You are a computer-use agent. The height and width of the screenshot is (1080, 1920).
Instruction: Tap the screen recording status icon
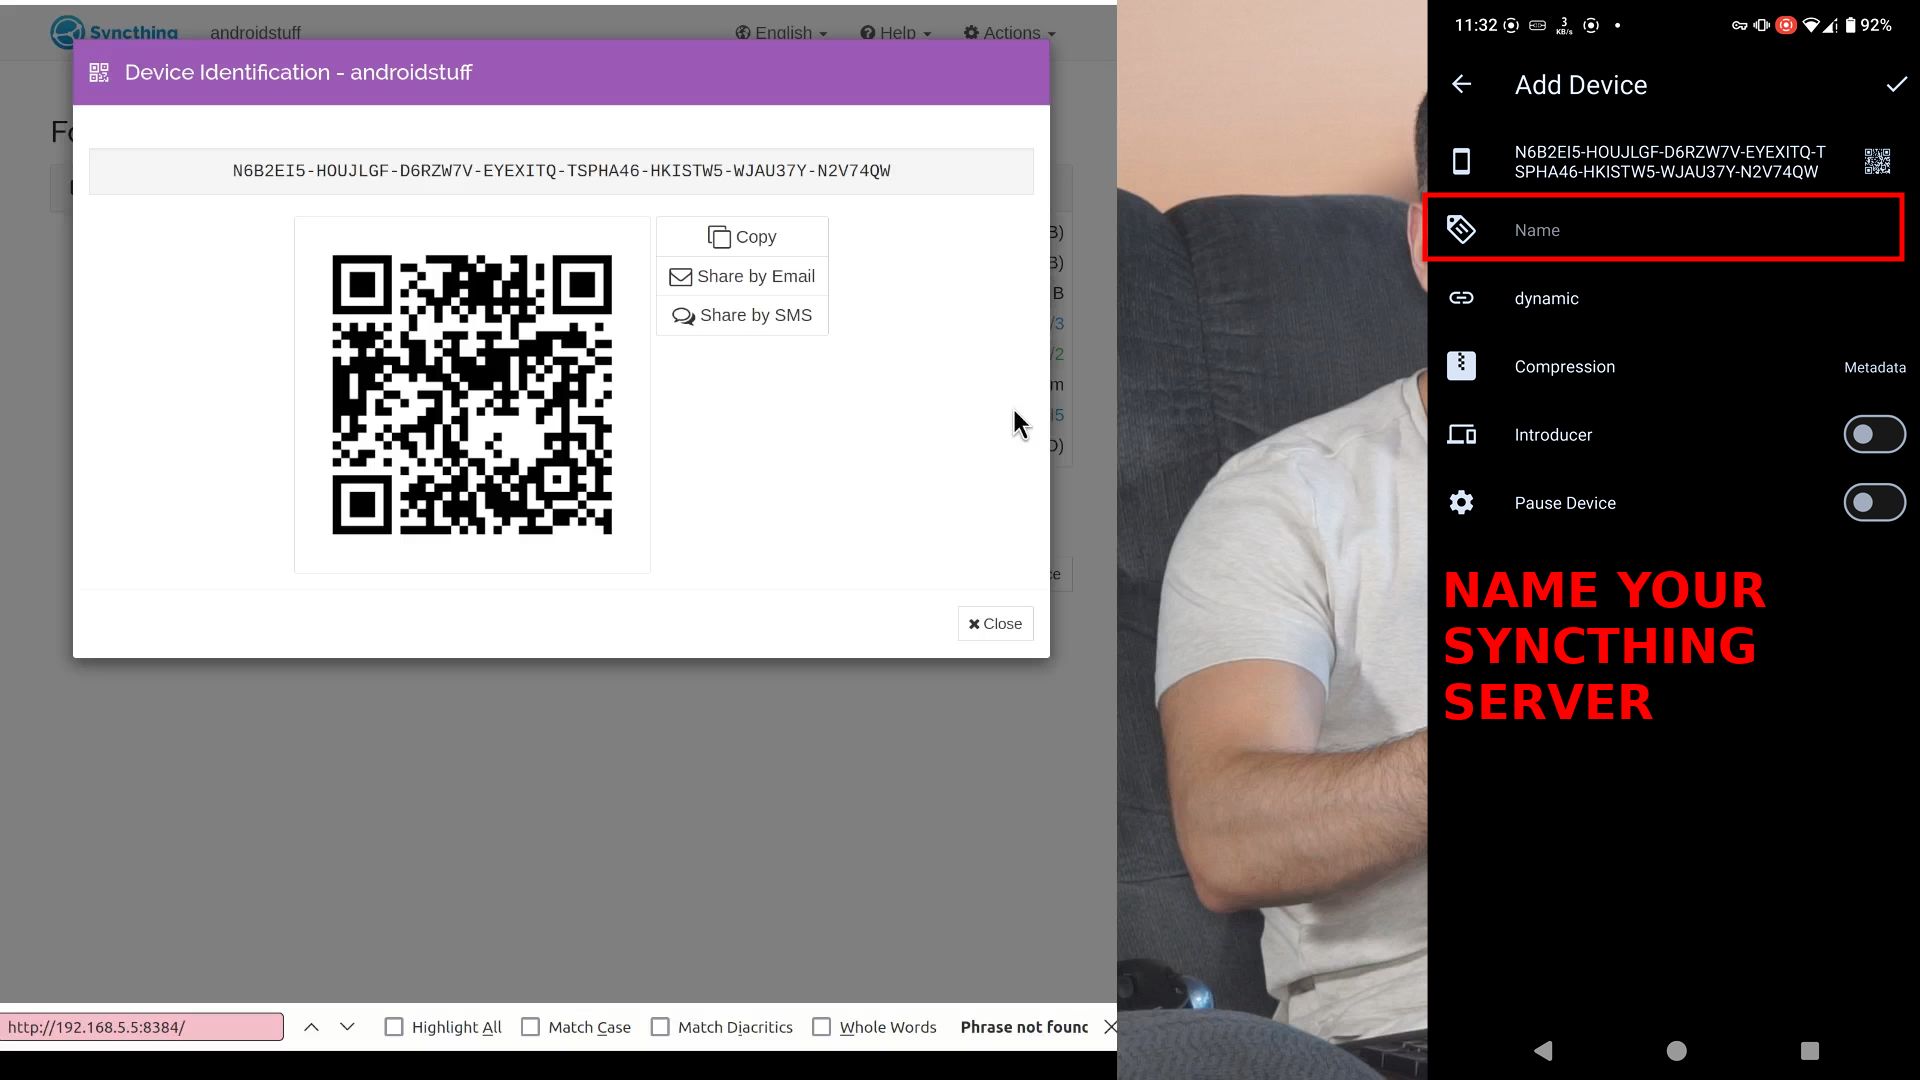(x=1786, y=25)
